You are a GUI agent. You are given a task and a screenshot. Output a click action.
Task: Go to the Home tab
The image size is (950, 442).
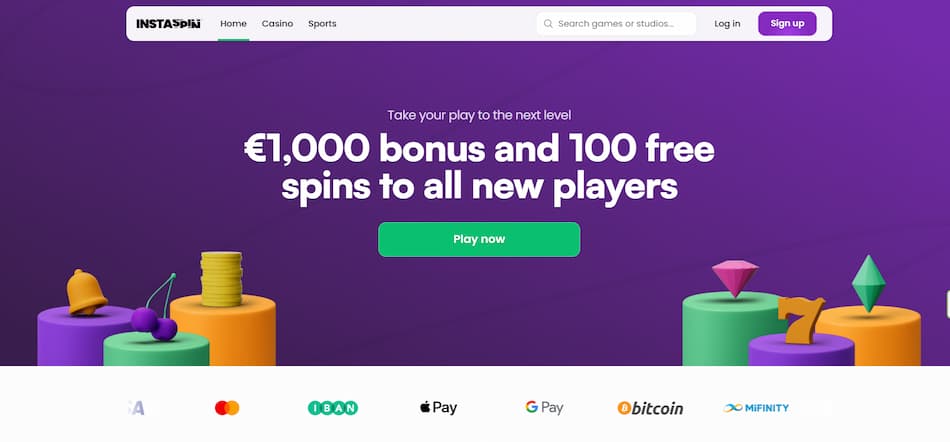[233, 23]
